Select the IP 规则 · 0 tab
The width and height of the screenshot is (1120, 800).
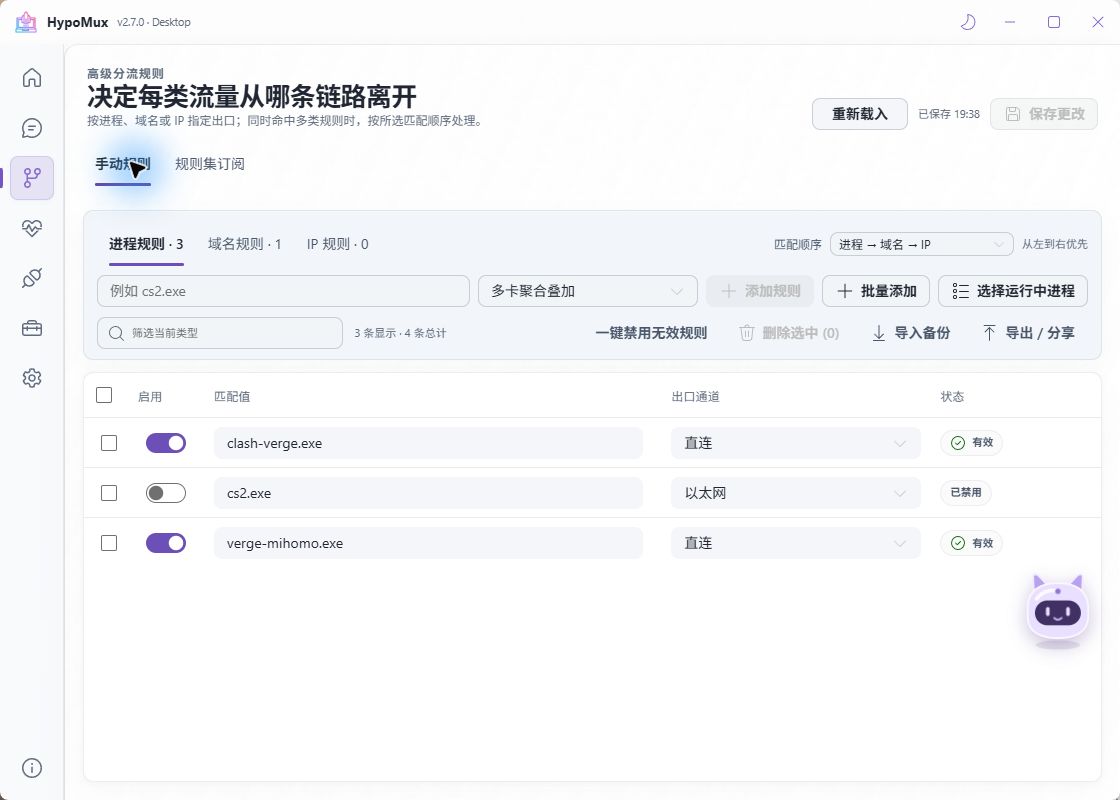tap(337, 244)
